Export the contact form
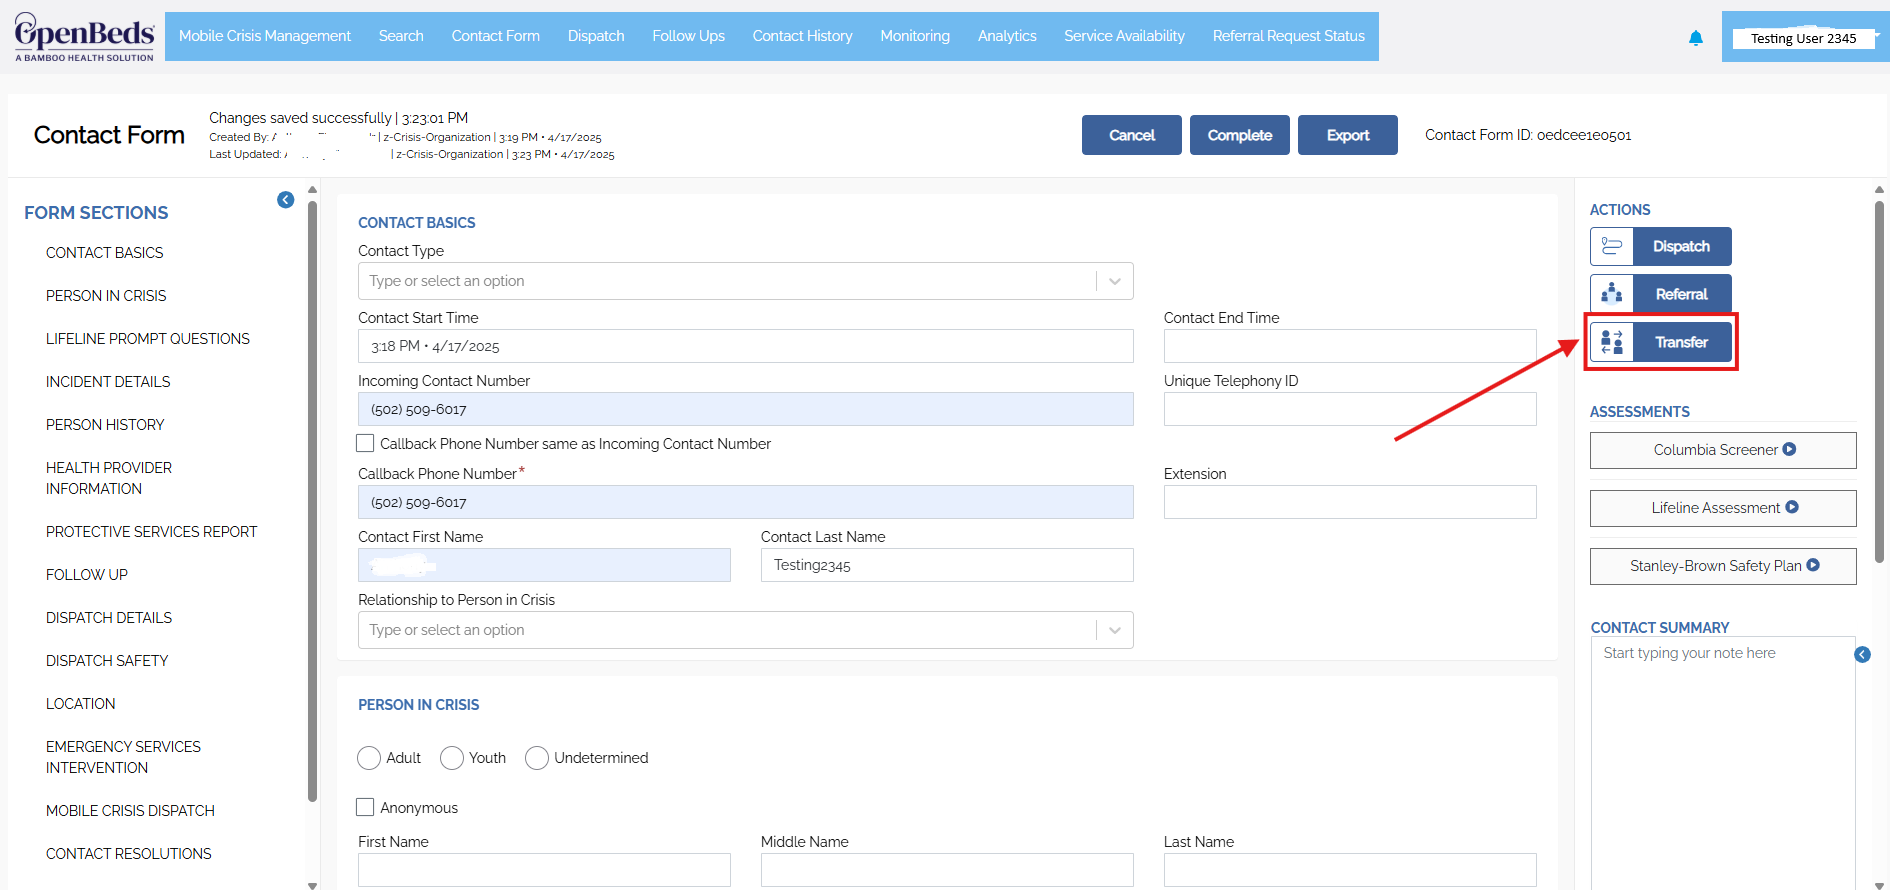 pyautogui.click(x=1348, y=135)
